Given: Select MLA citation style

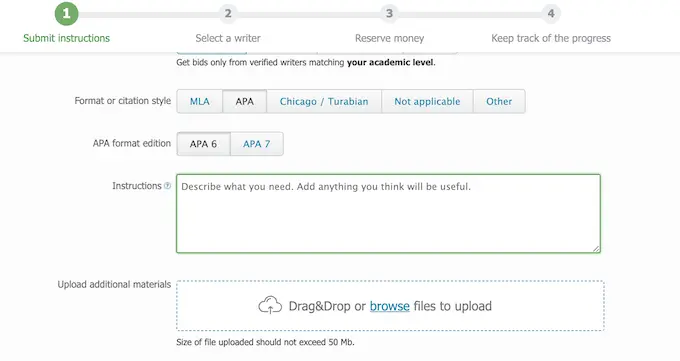Looking at the screenshot, I should pos(199,101).
